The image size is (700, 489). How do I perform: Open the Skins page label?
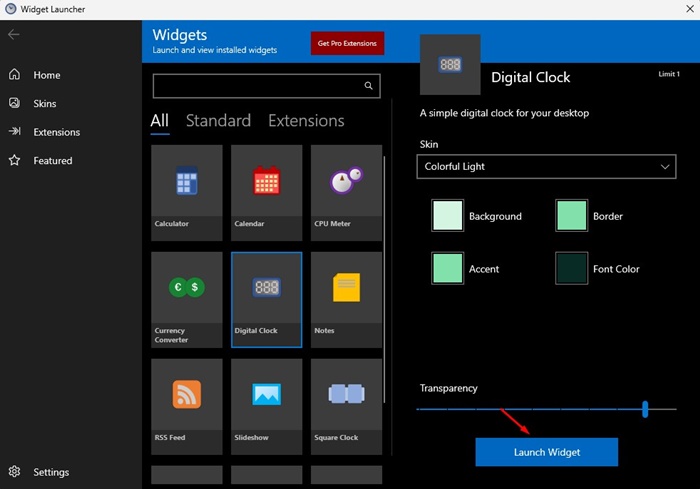(x=45, y=104)
